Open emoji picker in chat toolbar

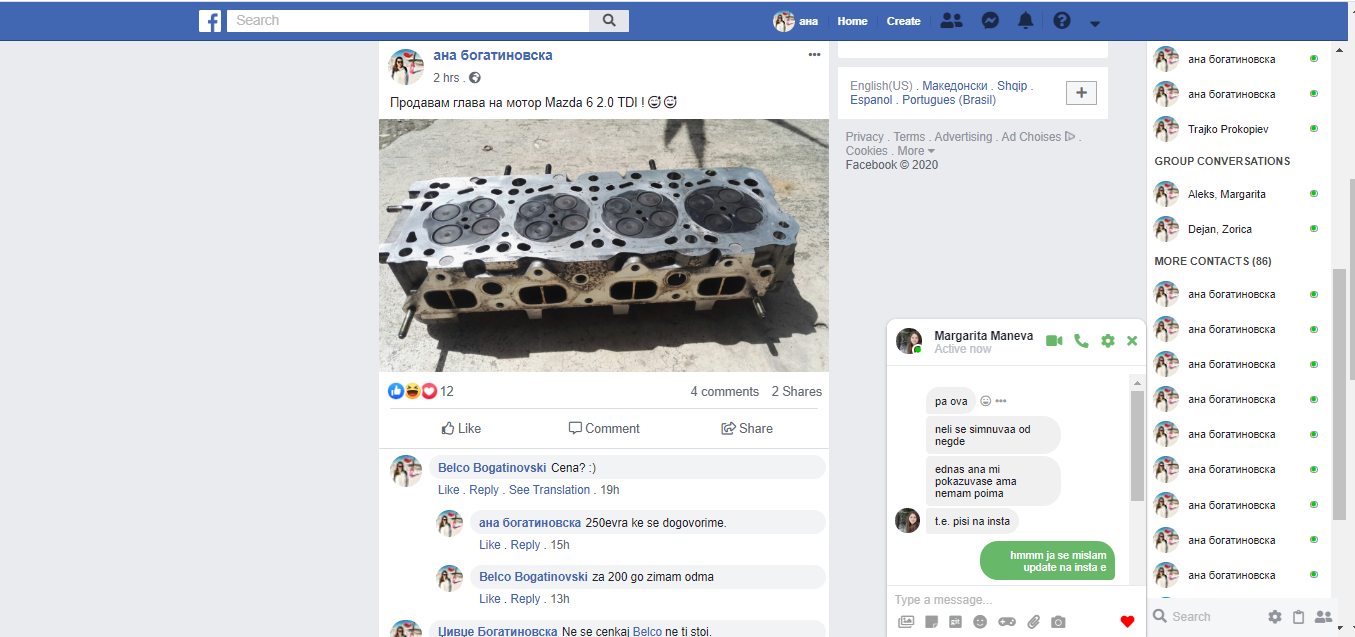[980, 622]
